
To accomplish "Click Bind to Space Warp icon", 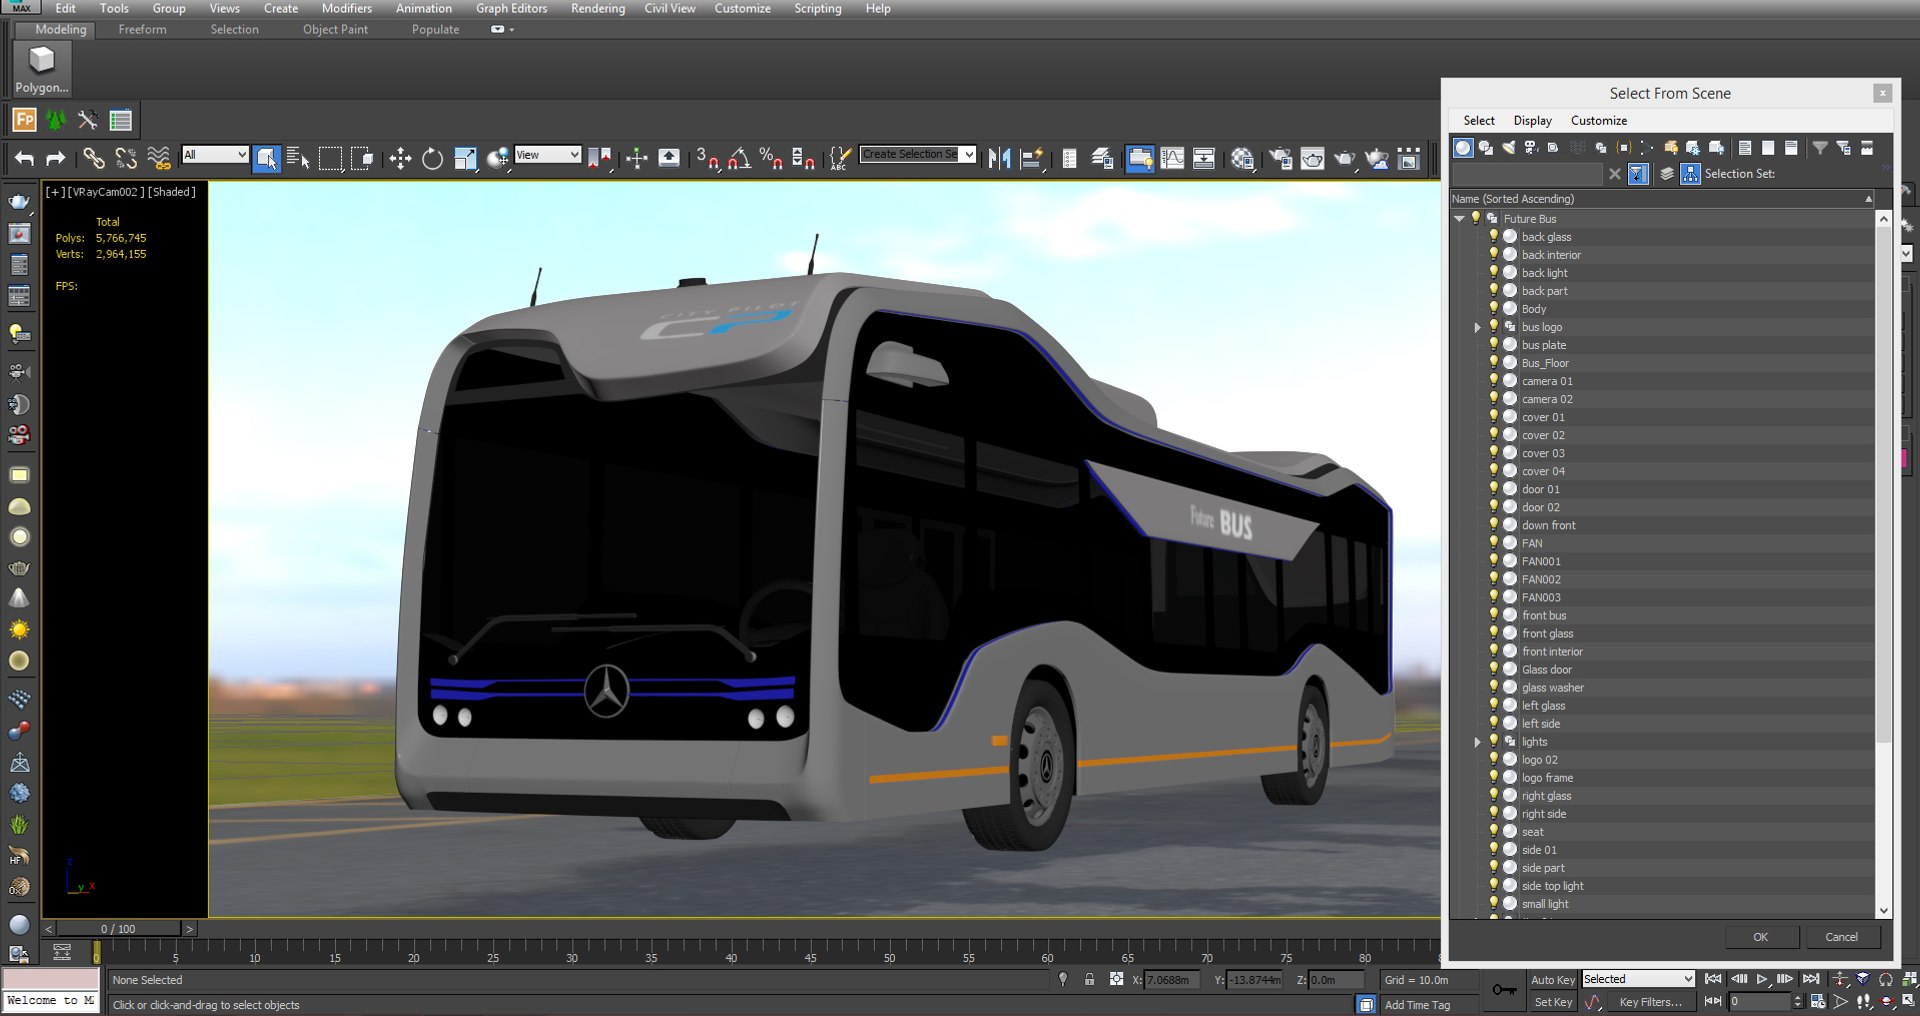I will coord(159,158).
